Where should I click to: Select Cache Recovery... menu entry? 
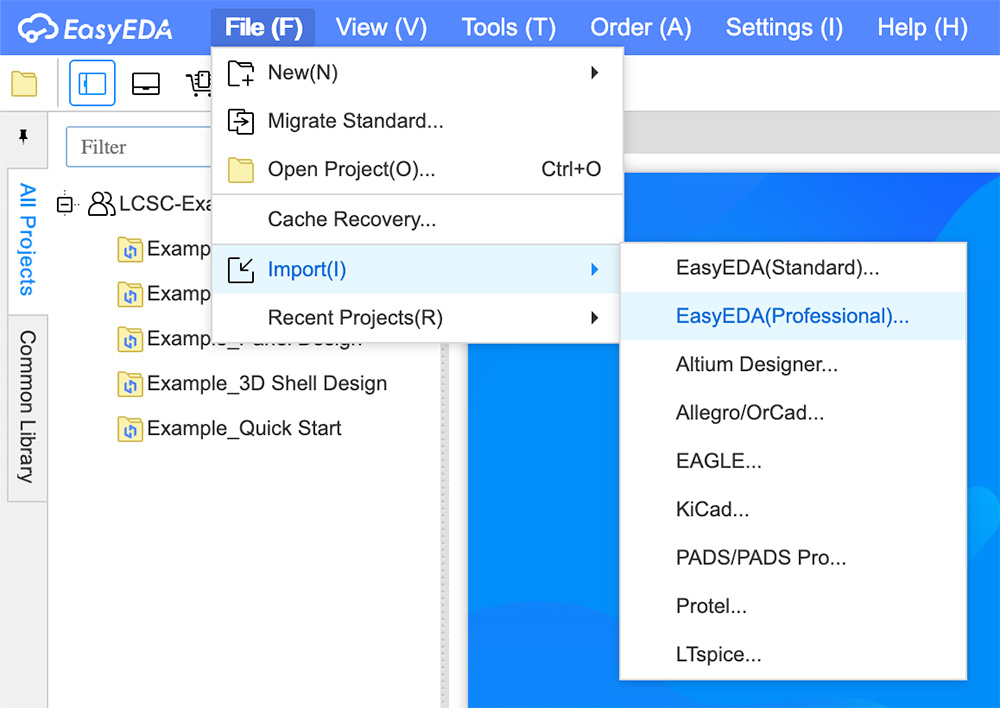pyautogui.click(x=417, y=219)
